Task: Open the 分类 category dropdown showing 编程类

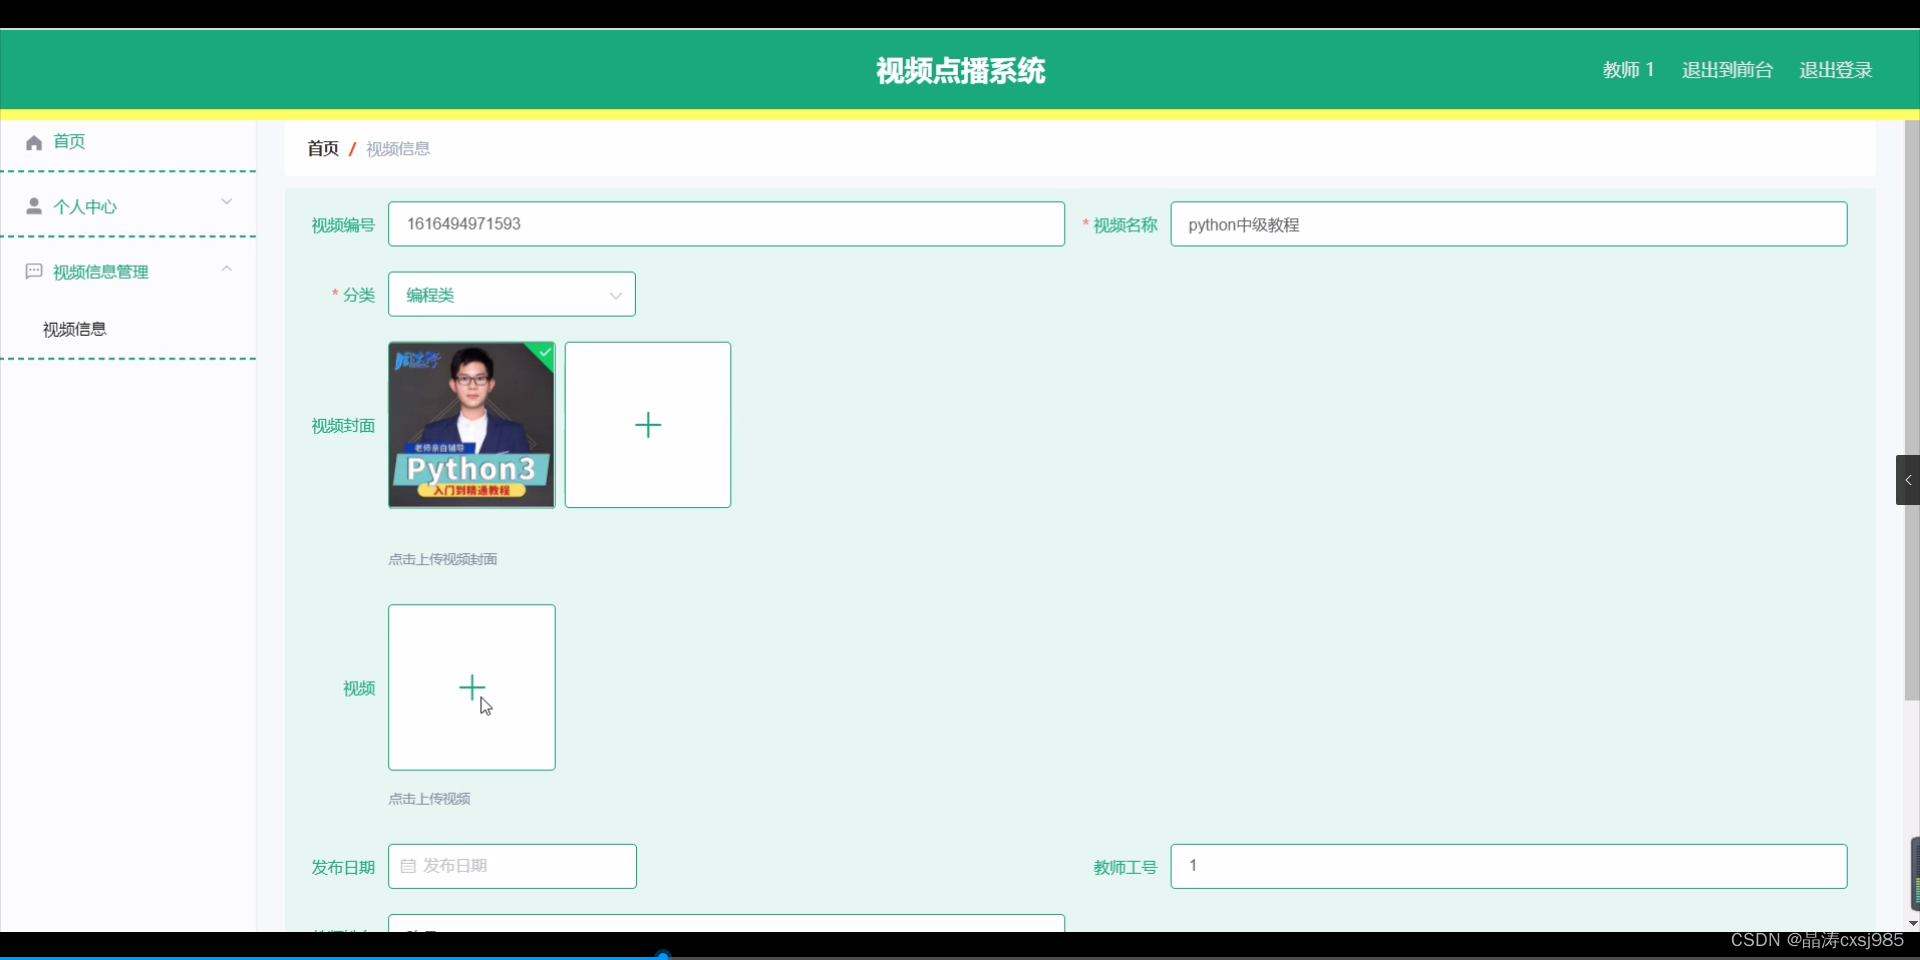Action: point(511,294)
